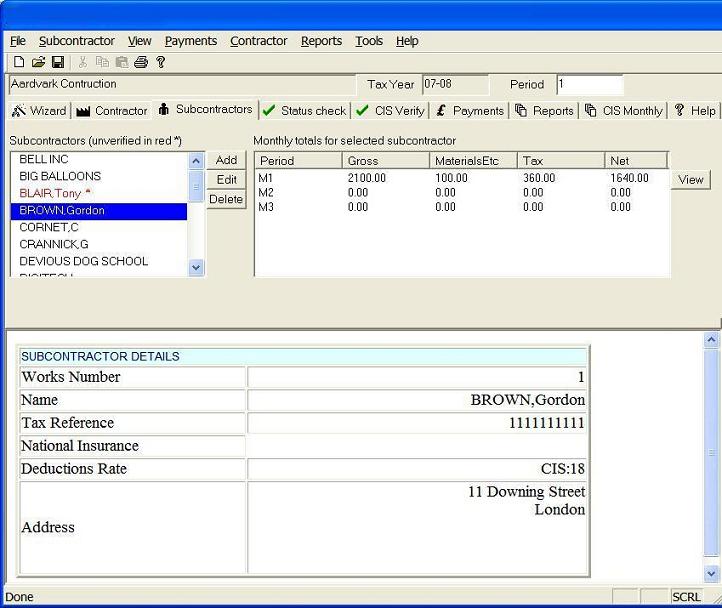
Task: Click the M1 gross value 2100.00
Action: (x=367, y=178)
